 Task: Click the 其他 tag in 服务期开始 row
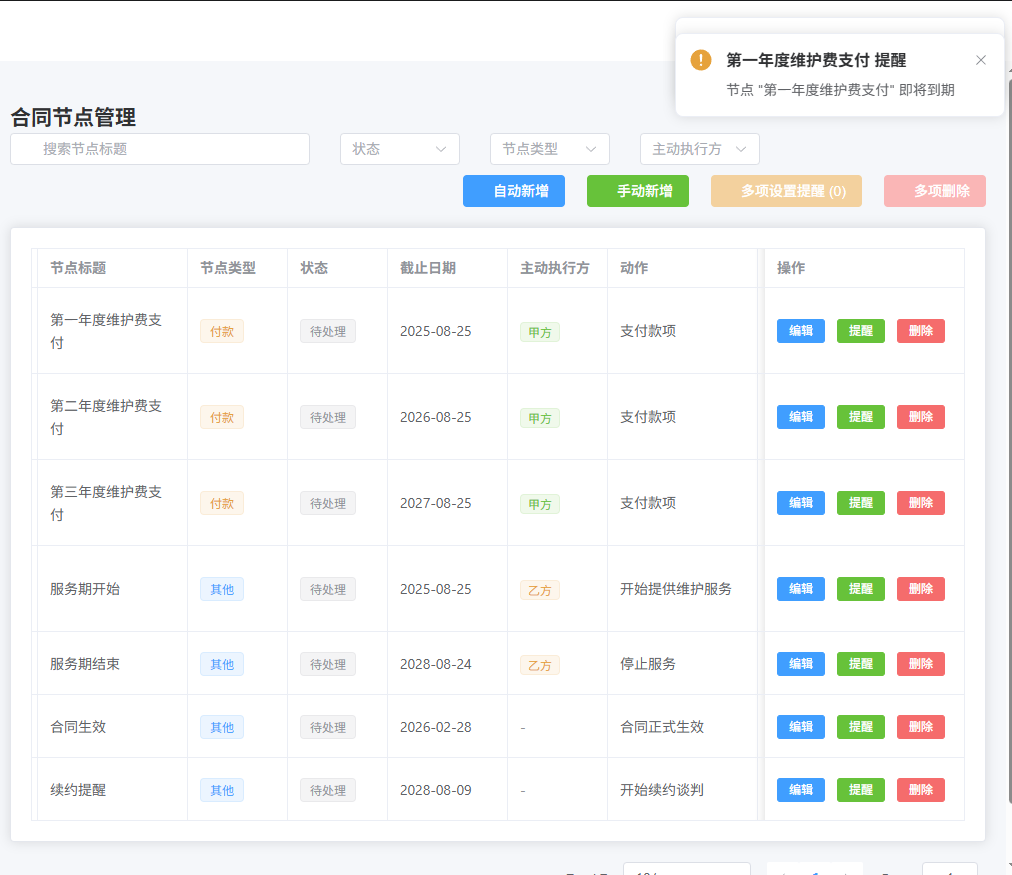tap(222, 589)
